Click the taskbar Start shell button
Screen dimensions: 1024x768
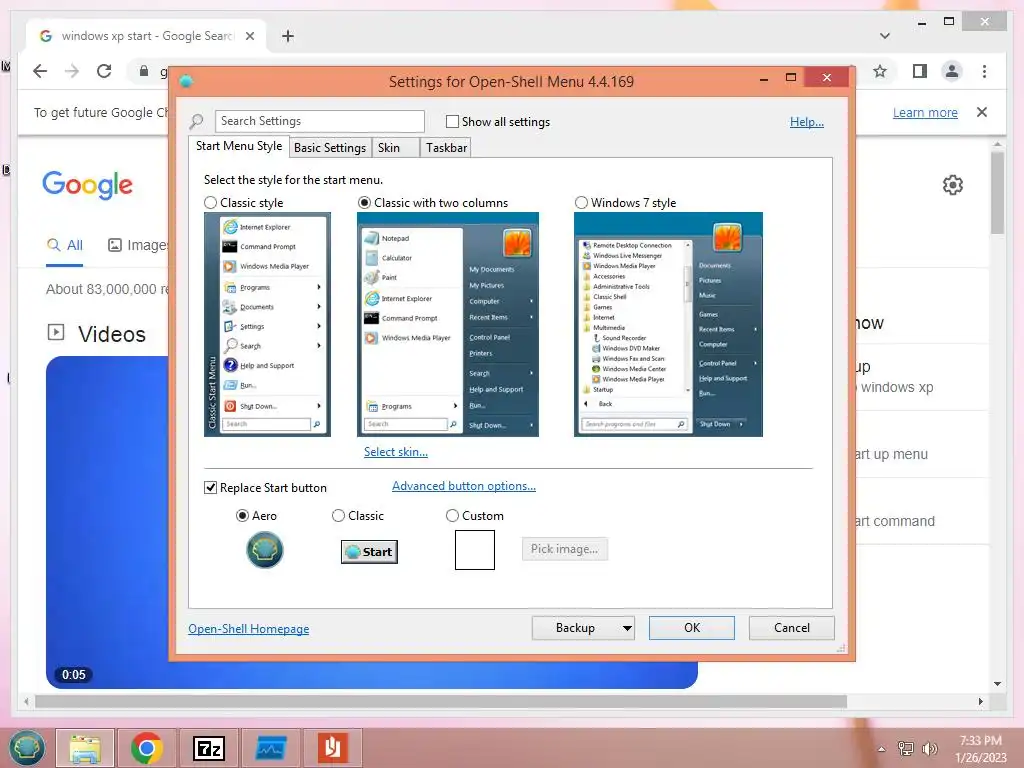(x=26, y=747)
